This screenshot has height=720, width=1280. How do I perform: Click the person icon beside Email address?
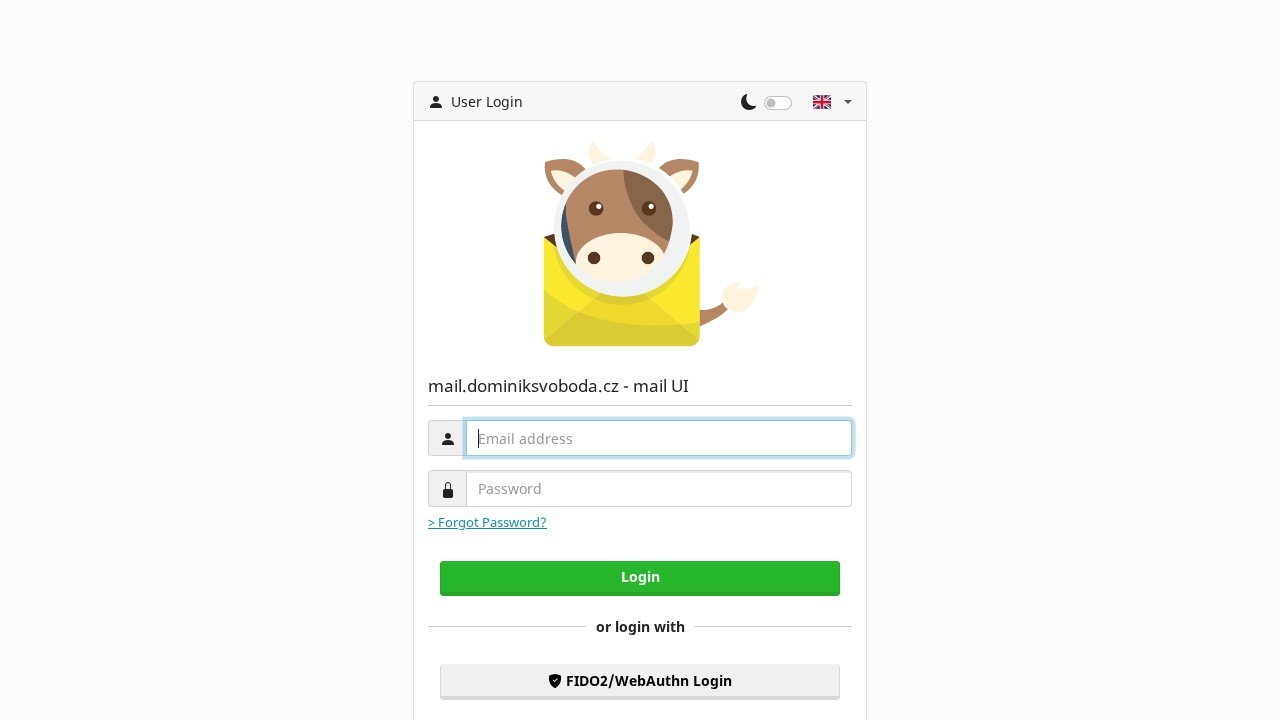pyautogui.click(x=447, y=438)
